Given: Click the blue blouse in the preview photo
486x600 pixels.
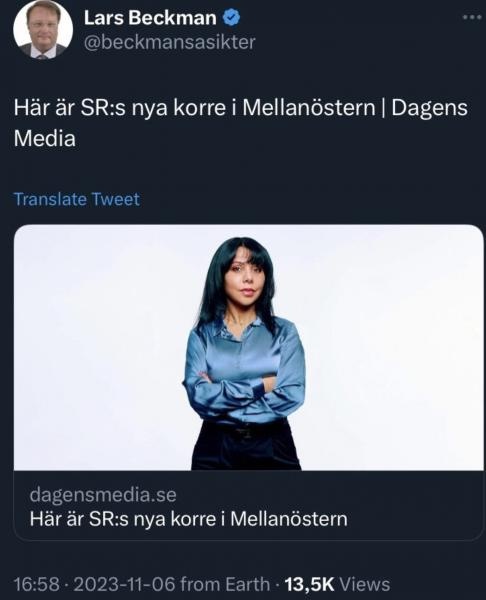Looking at the screenshot, I should (244, 369).
